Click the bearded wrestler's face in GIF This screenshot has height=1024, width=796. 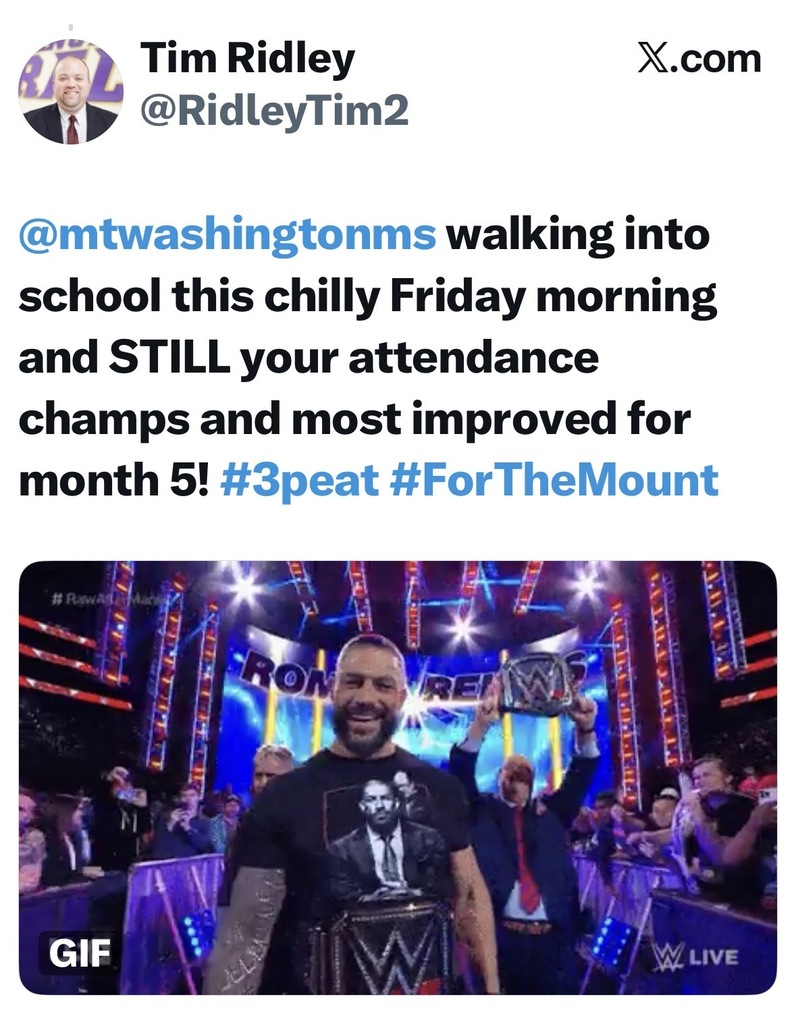pyautogui.click(x=369, y=690)
